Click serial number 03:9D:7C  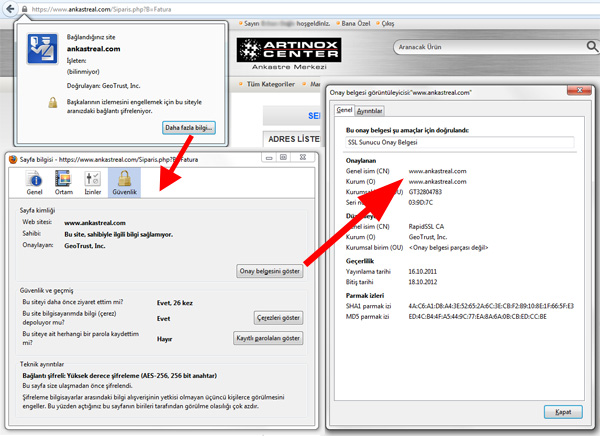421,202
